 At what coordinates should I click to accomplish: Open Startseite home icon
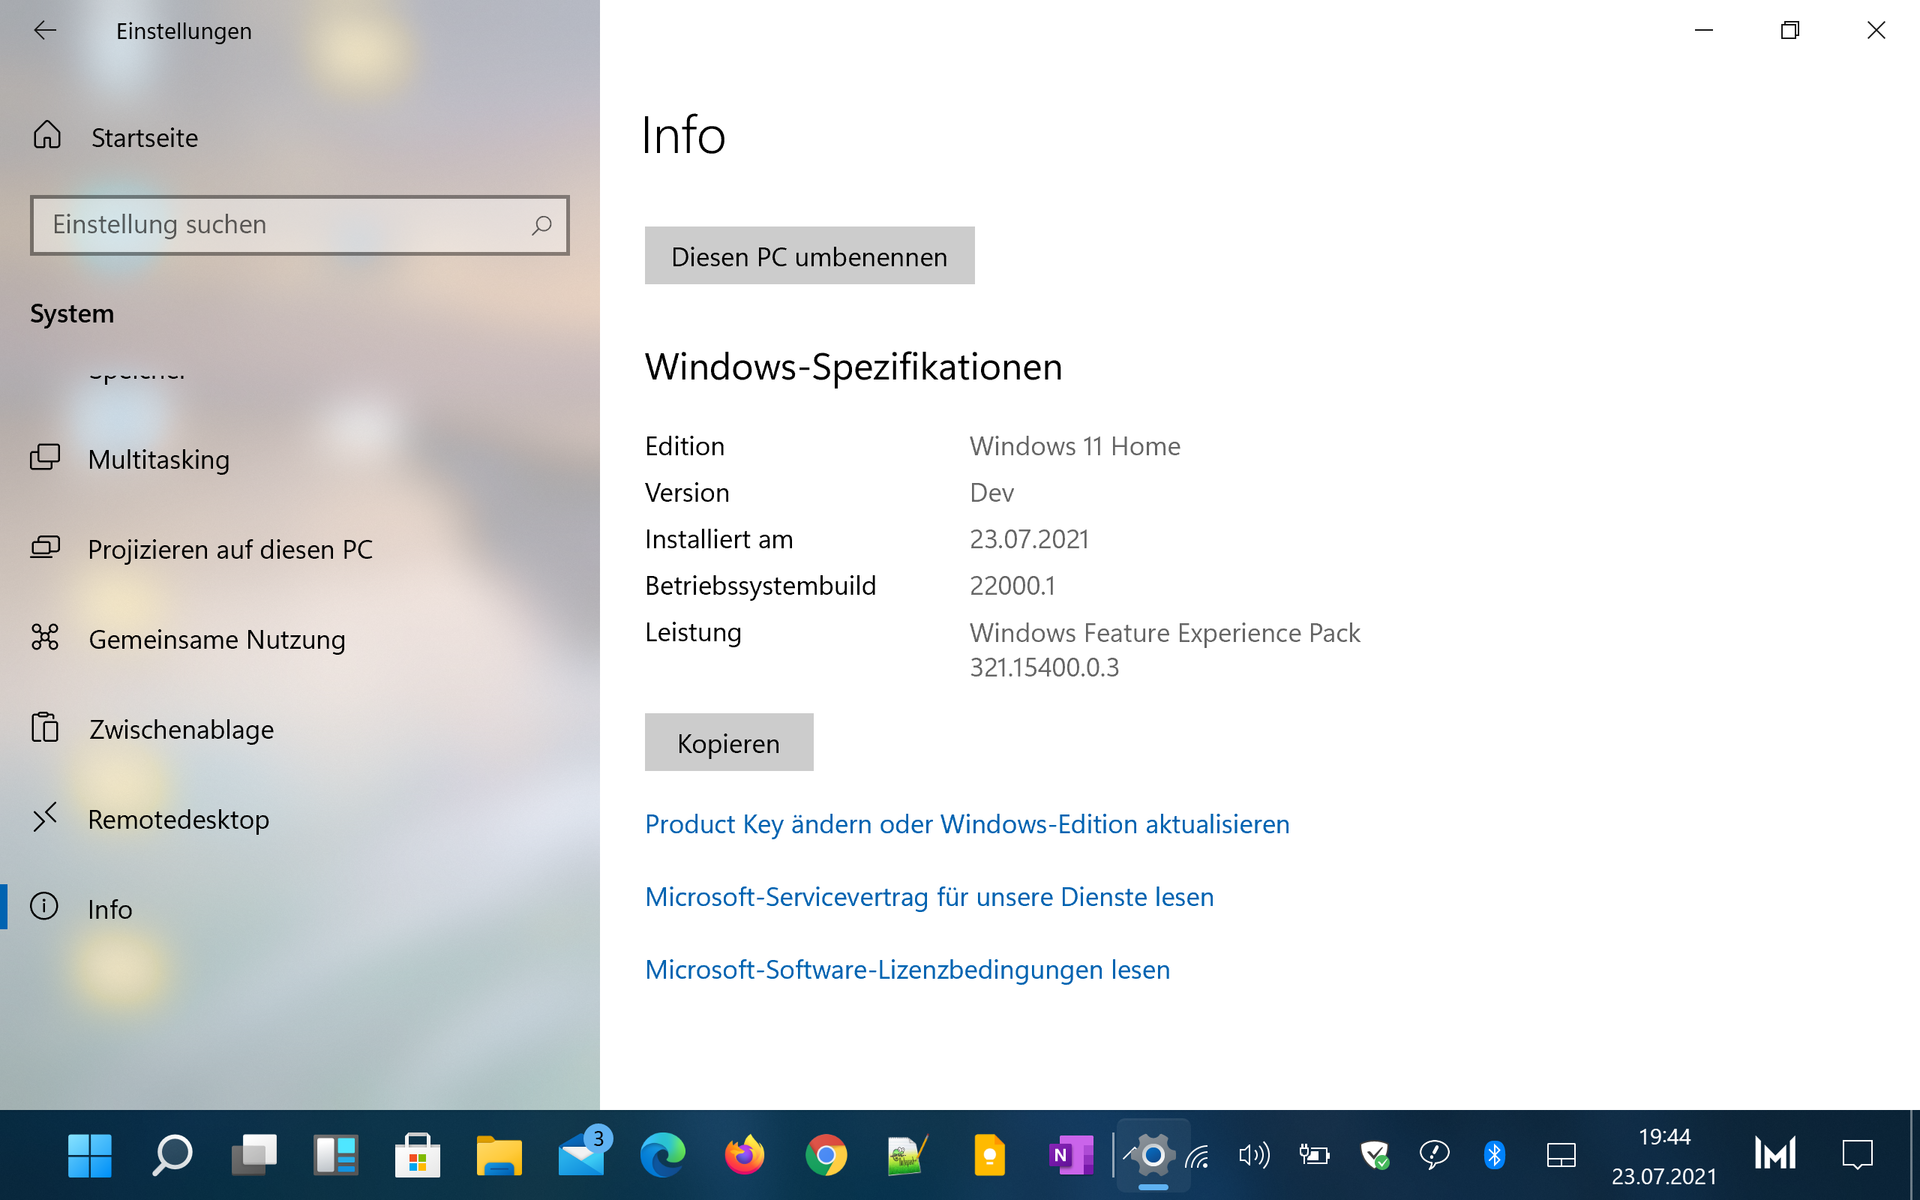[x=47, y=135]
